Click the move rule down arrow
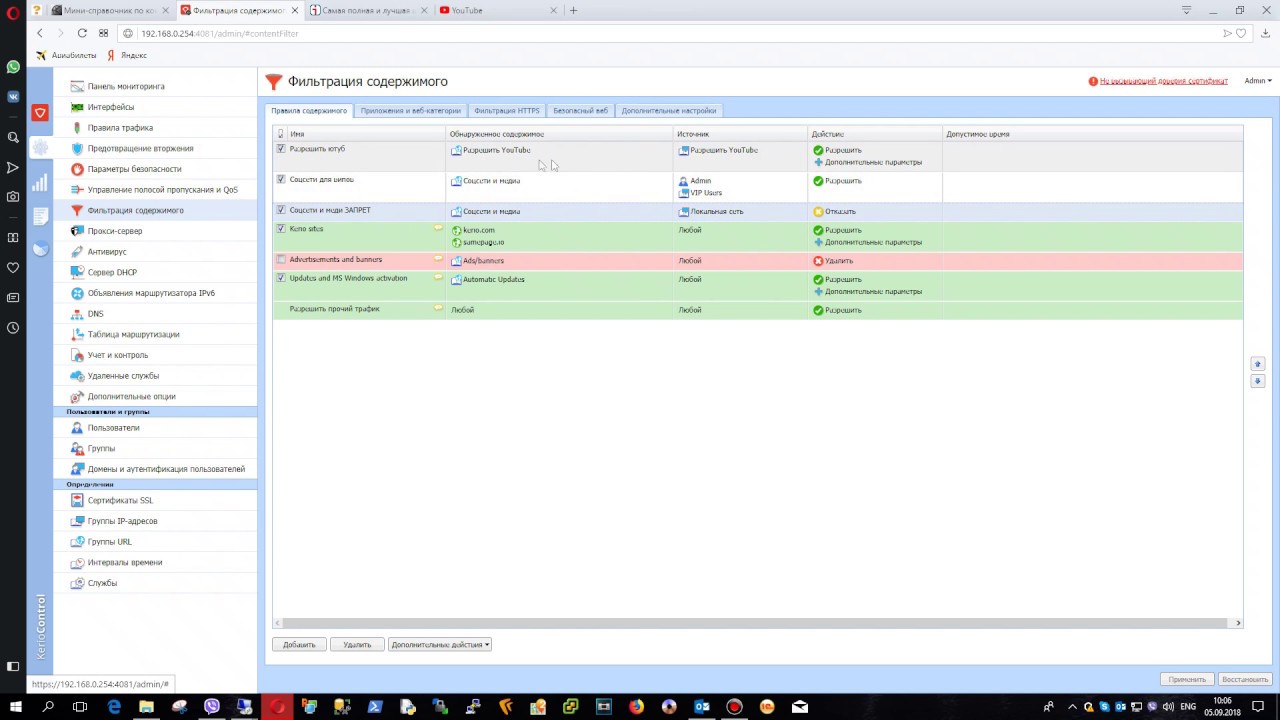Image resolution: width=1280 pixels, height=720 pixels. (1258, 381)
